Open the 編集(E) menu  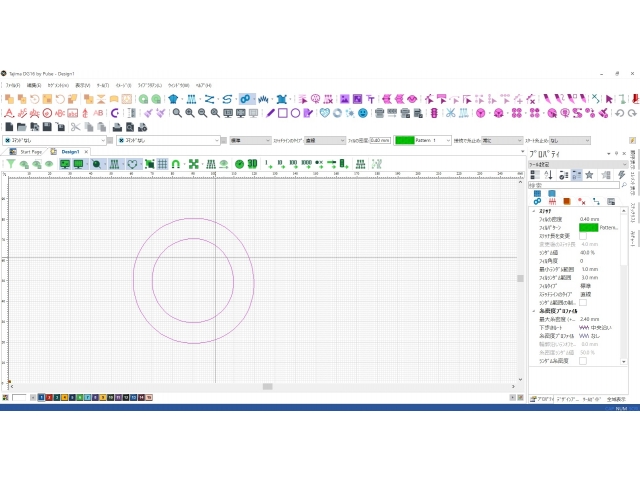point(34,85)
